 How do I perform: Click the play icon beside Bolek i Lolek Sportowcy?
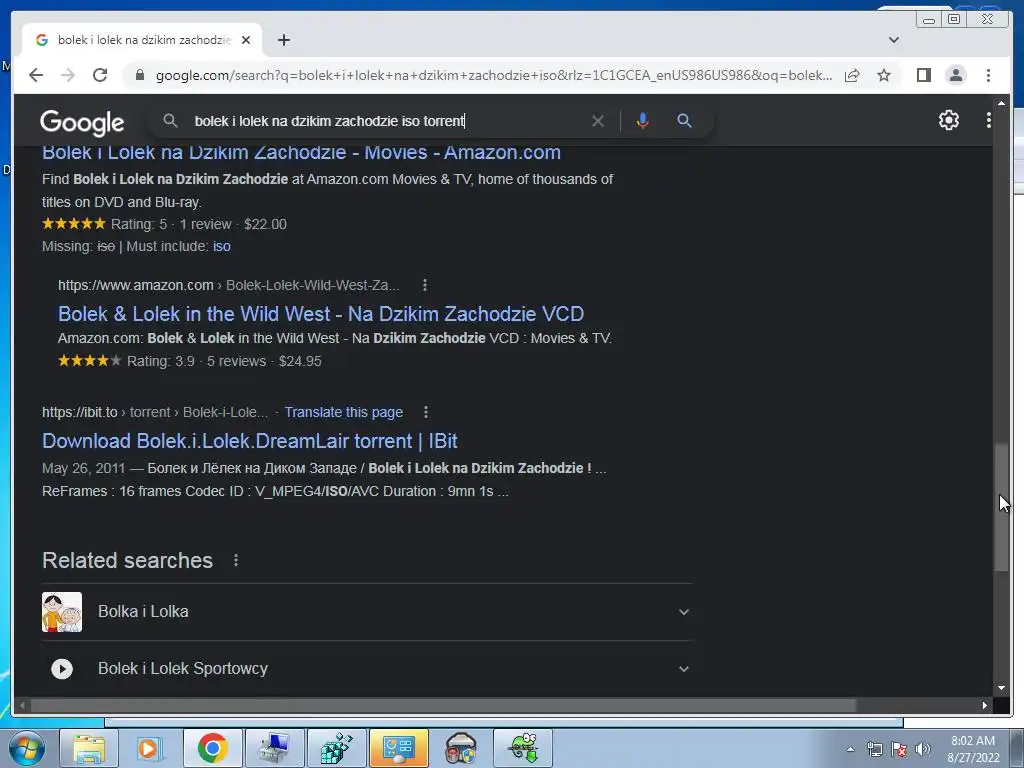[62, 669]
